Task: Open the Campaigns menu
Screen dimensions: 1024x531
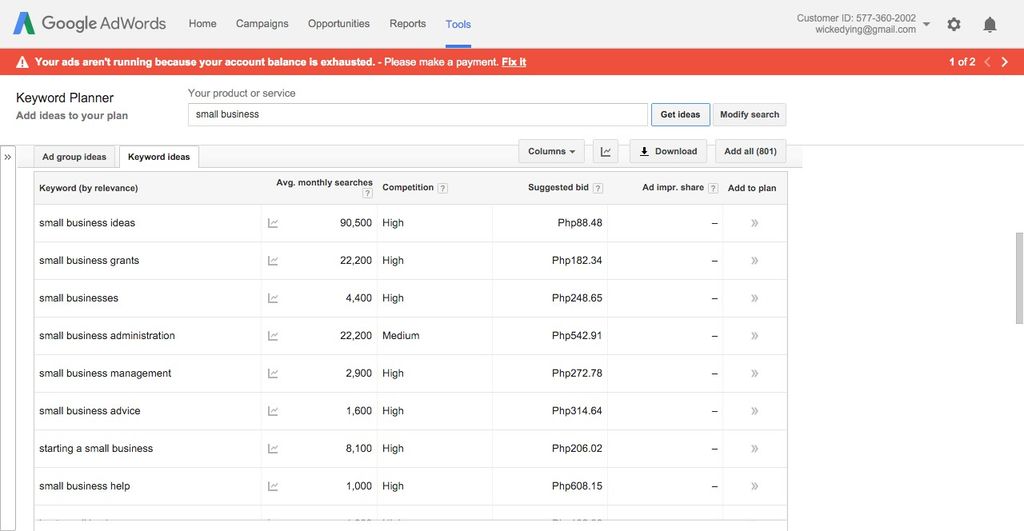Action: 262,24
